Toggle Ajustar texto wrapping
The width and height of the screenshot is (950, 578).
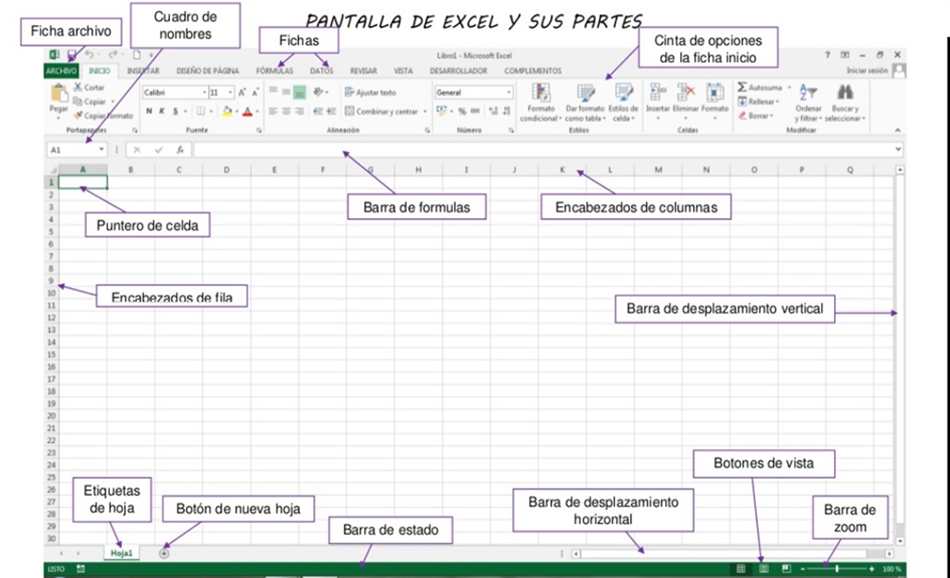[370, 92]
